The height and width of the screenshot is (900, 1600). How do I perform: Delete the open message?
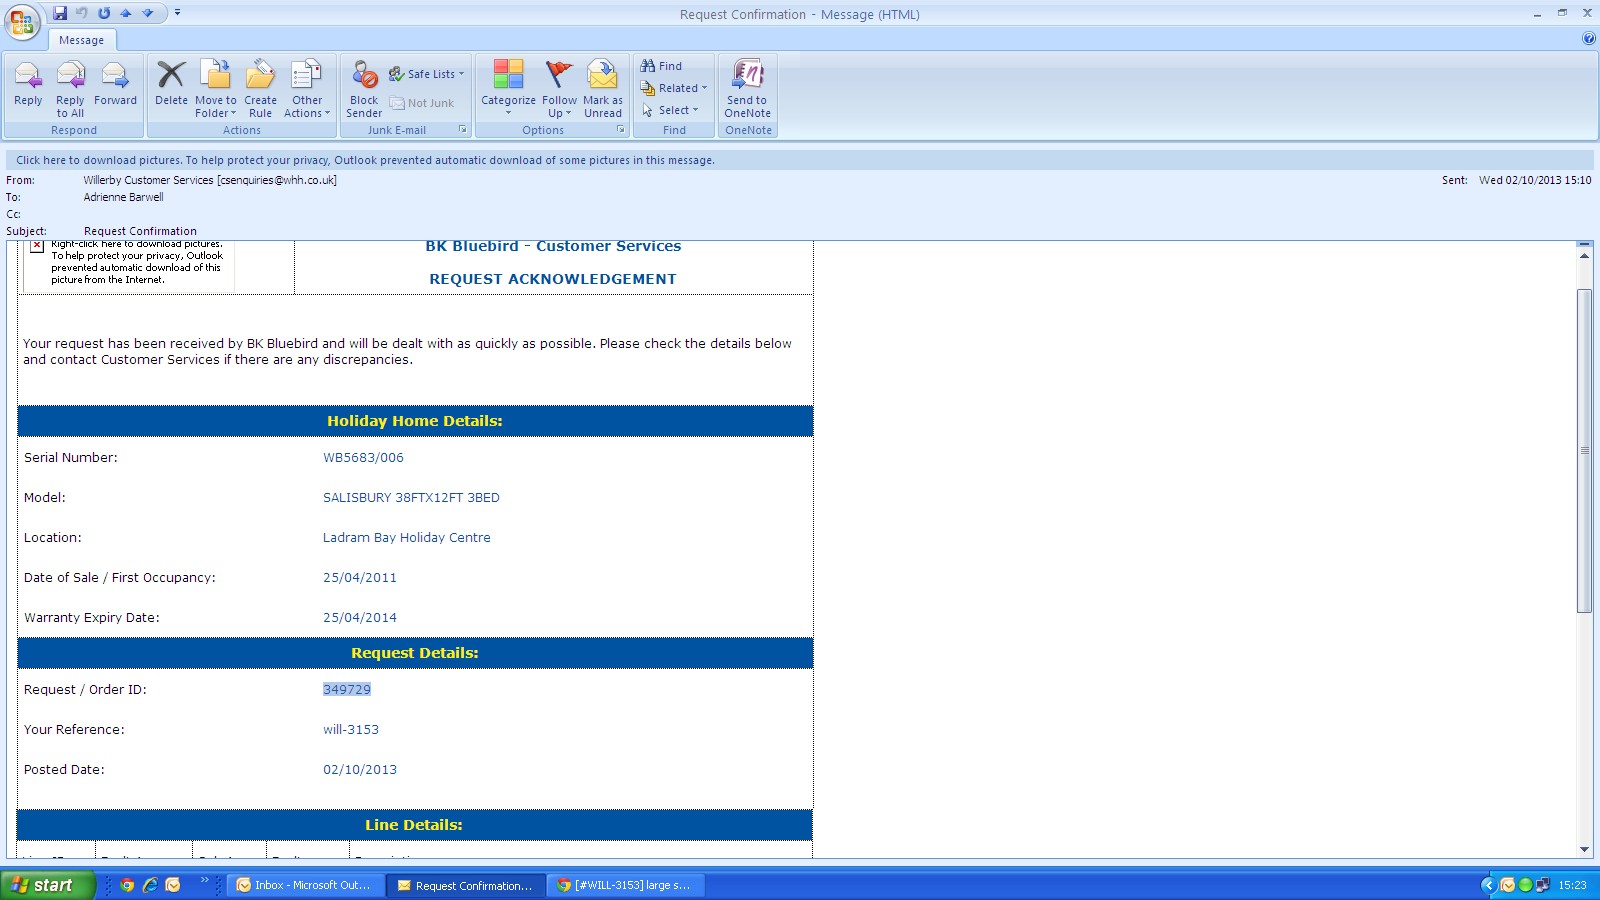tap(171, 84)
